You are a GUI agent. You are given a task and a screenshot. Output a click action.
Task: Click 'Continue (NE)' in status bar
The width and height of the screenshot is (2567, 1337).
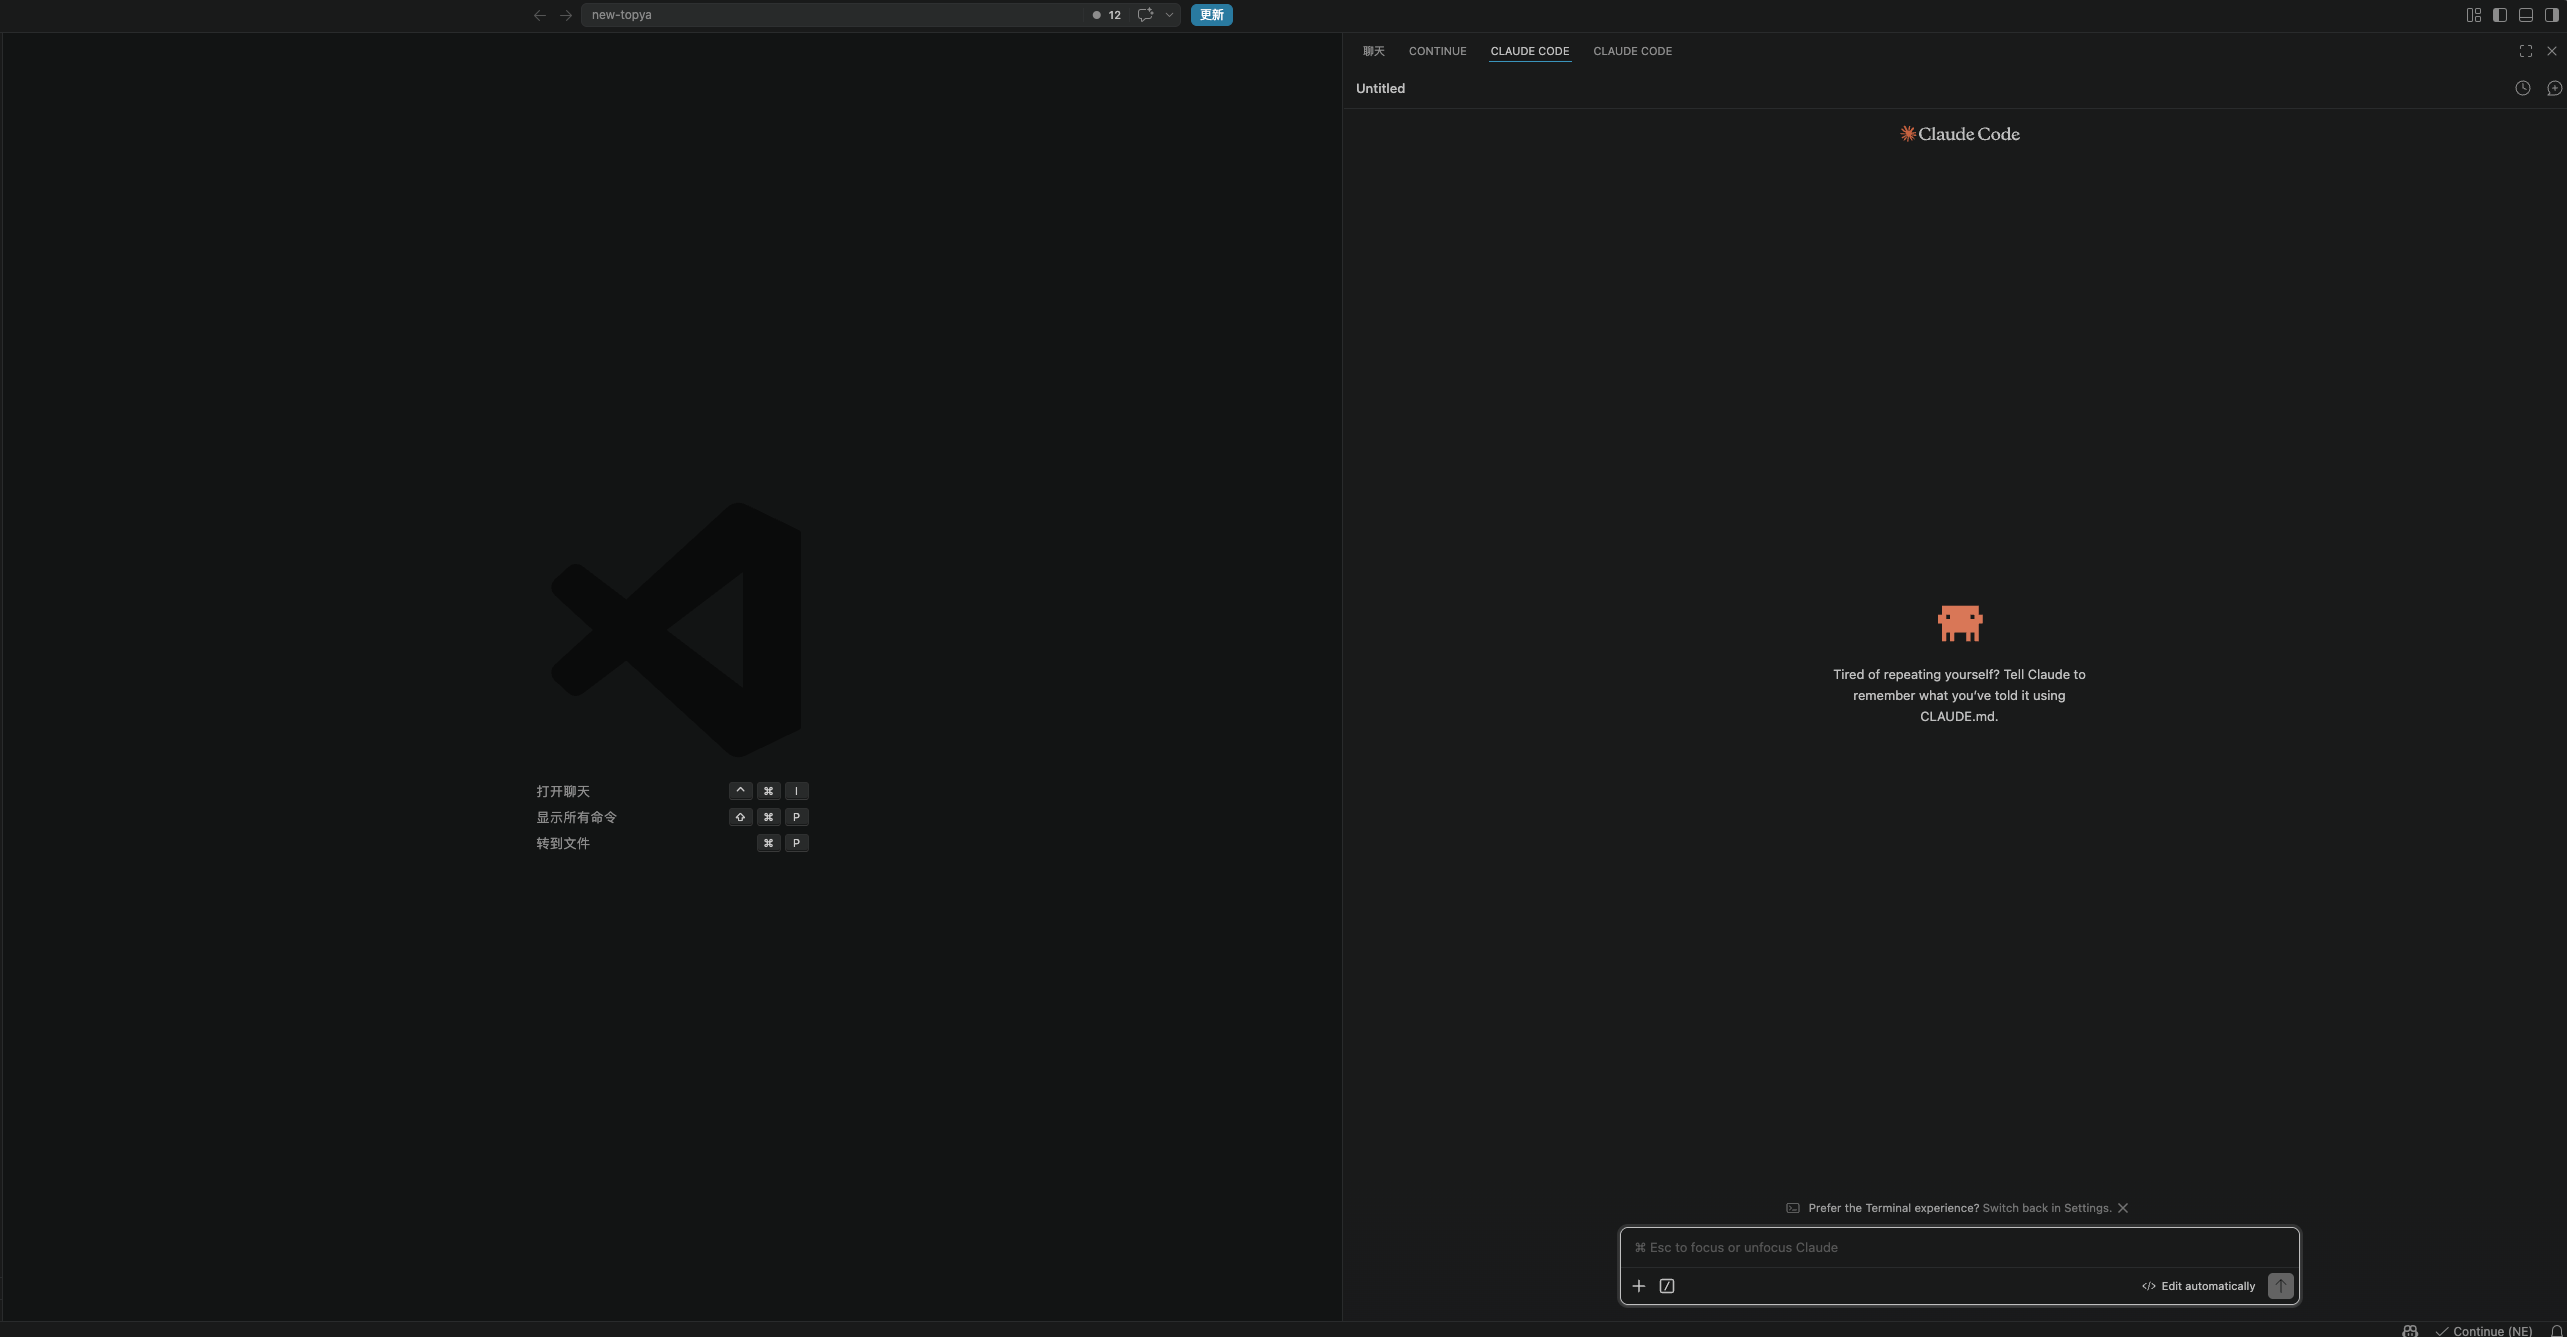(2484, 1330)
